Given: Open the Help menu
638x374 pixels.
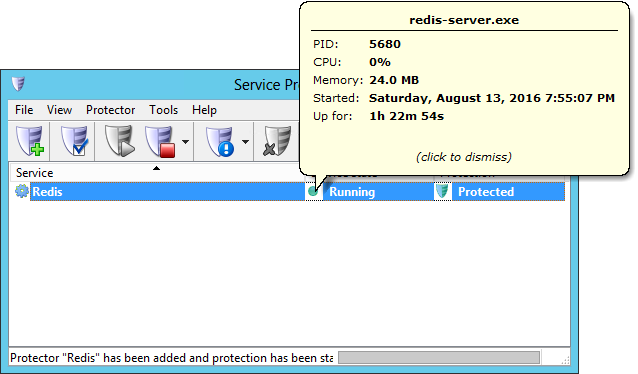Looking at the screenshot, I should (x=204, y=110).
